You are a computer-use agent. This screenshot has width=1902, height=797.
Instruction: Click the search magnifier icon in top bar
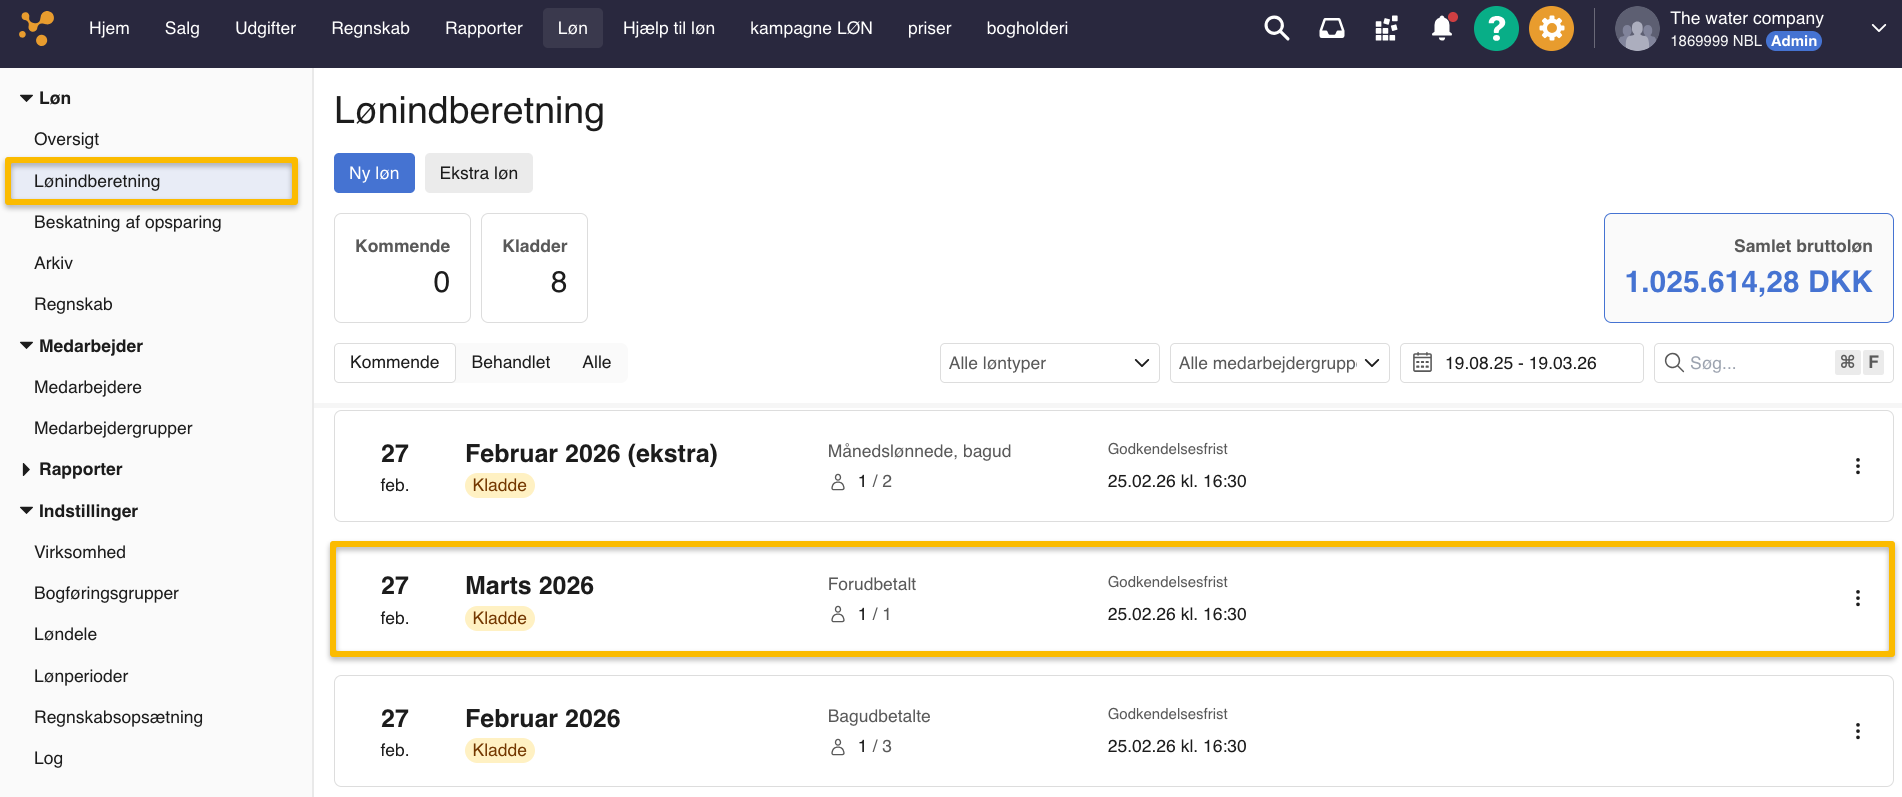(1276, 28)
